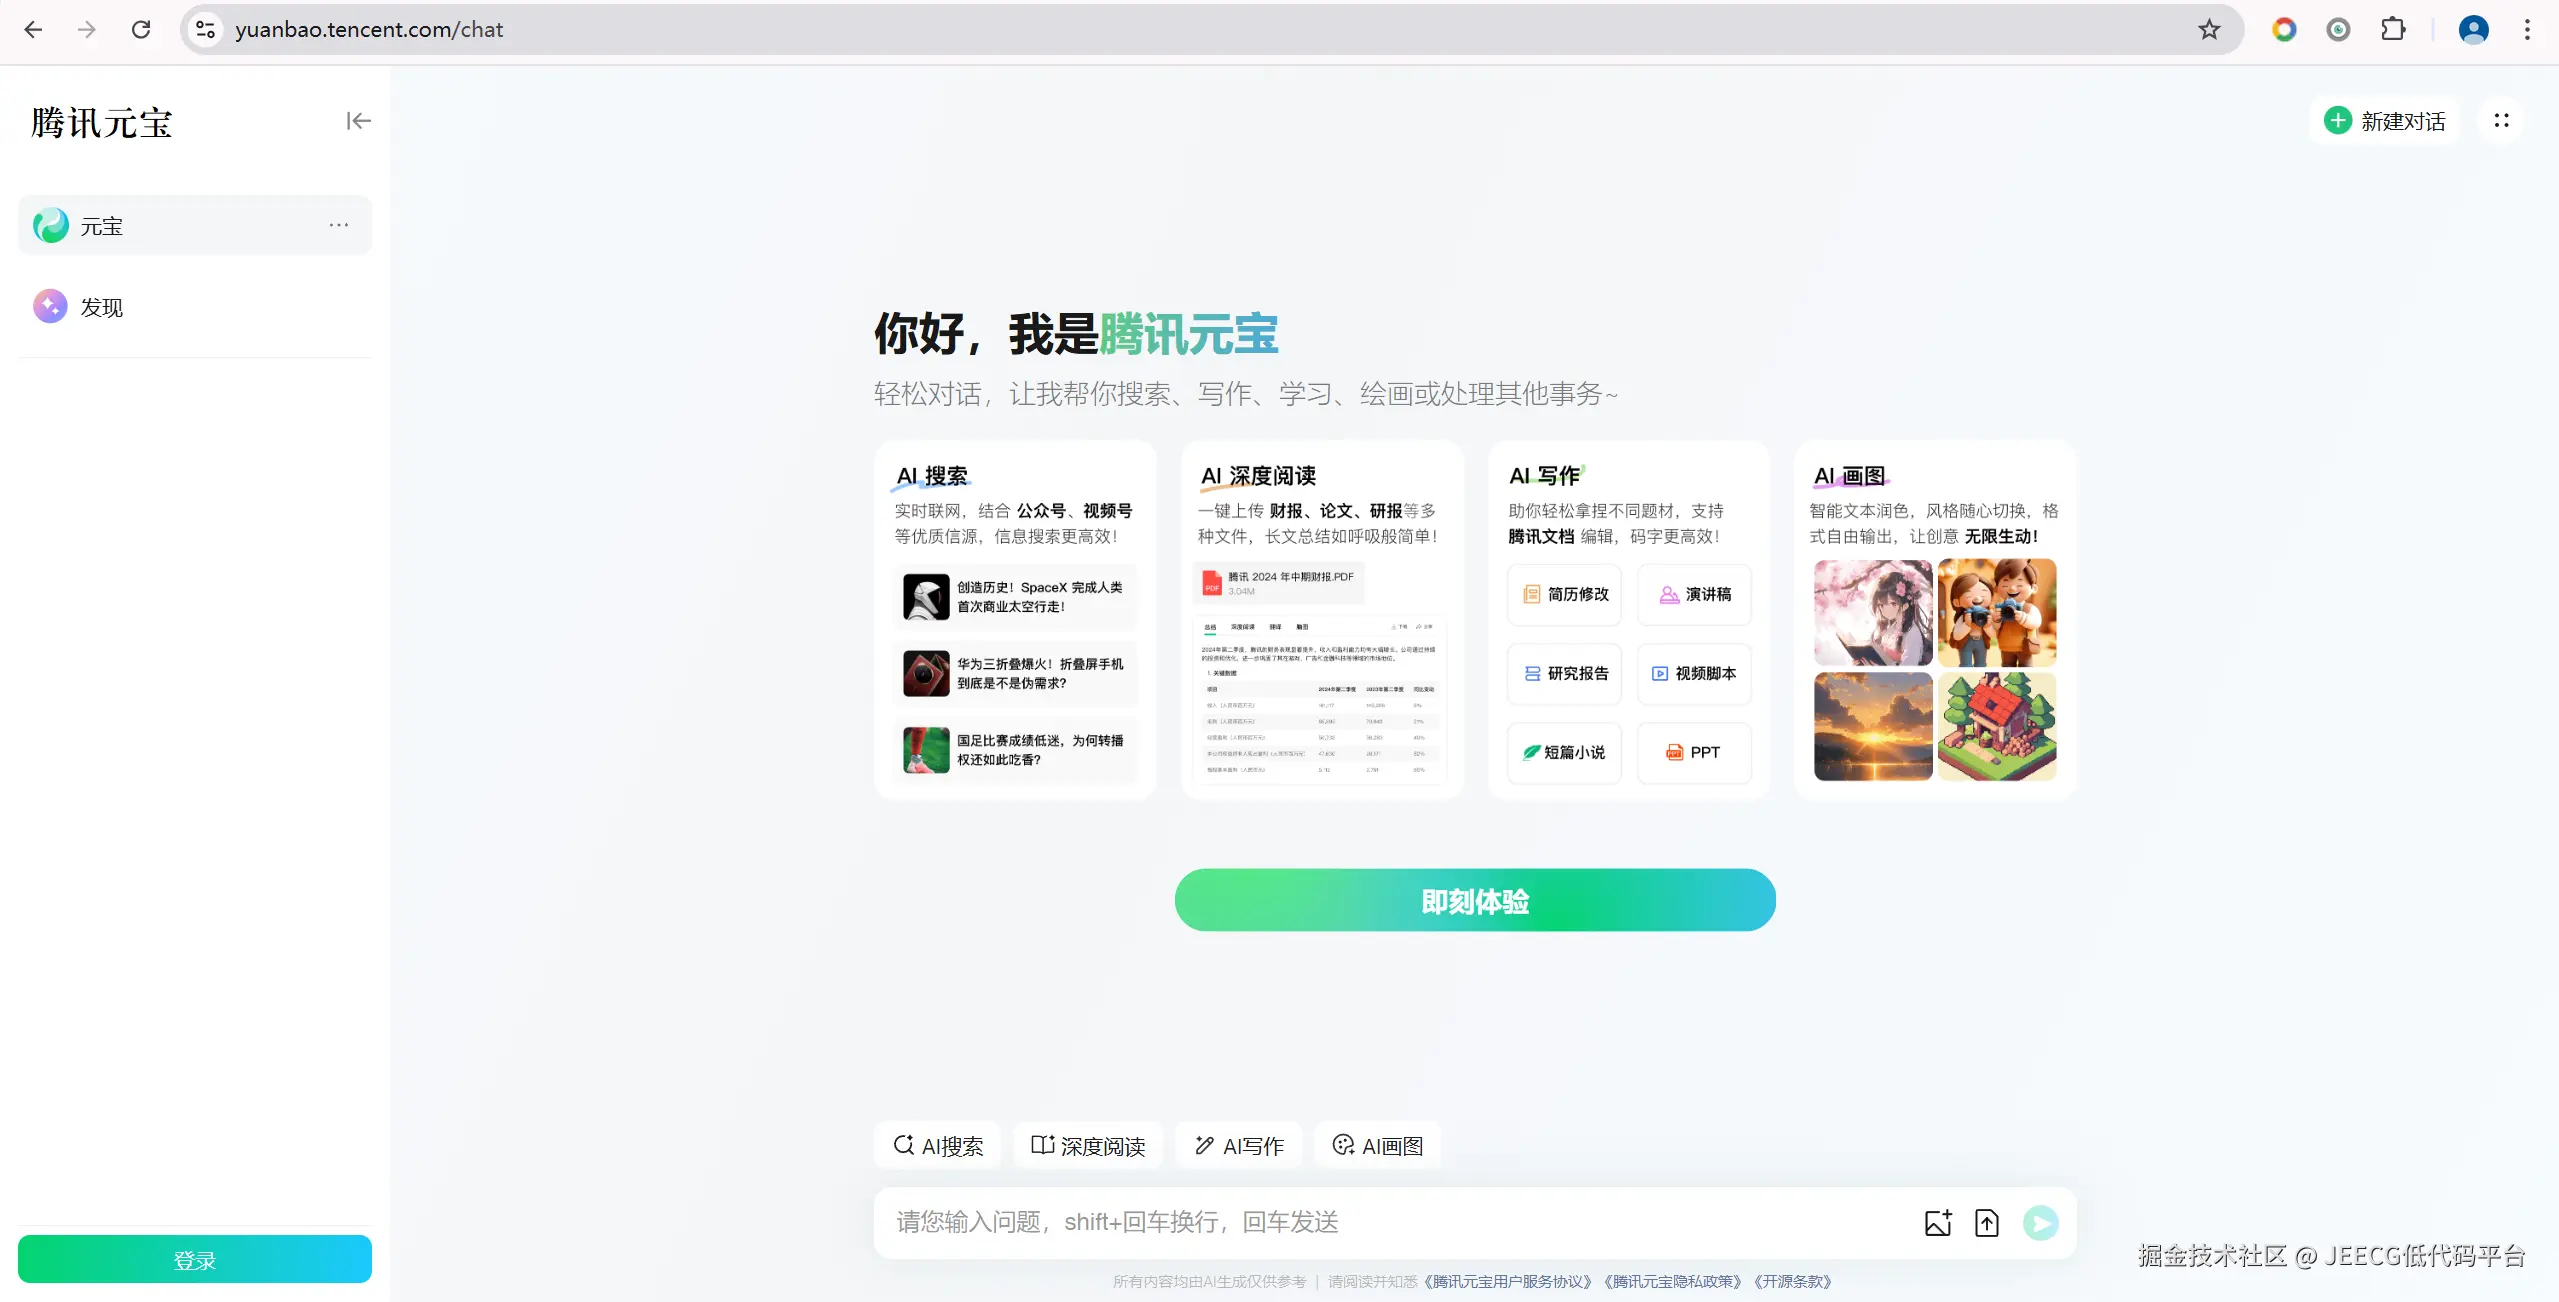Bookmark this page with the star icon
The height and width of the screenshot is (1302, 2559).
2209,29
